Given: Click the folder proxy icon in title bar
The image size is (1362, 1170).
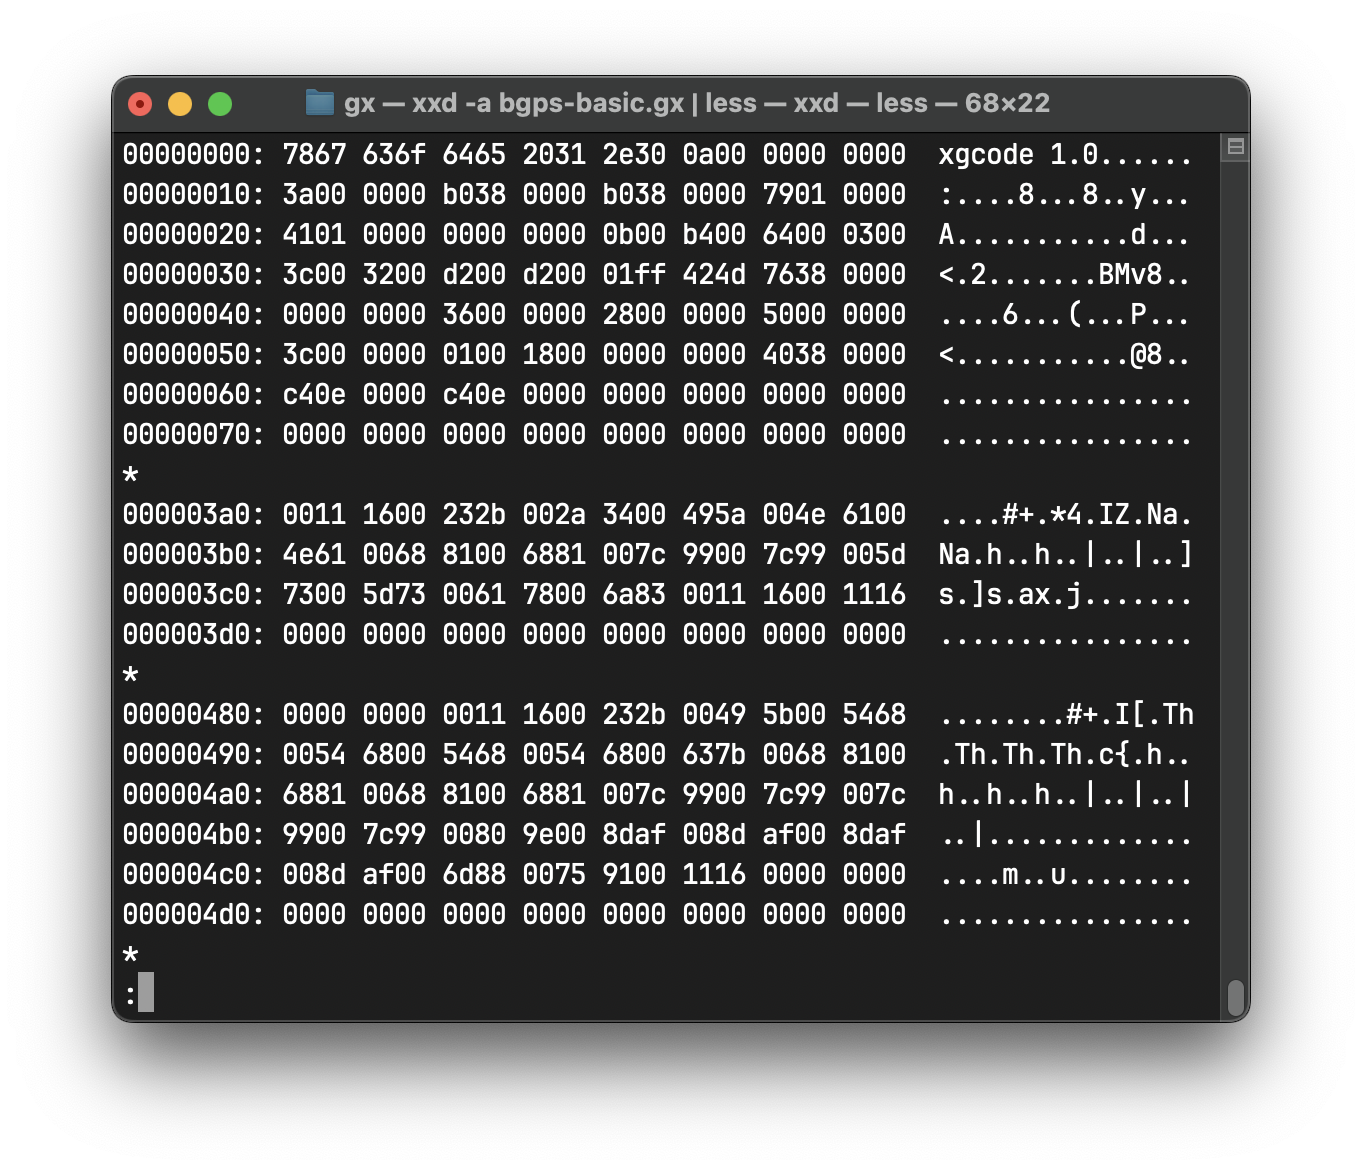Looking at the screenshot, I should (x=320, y=102).
